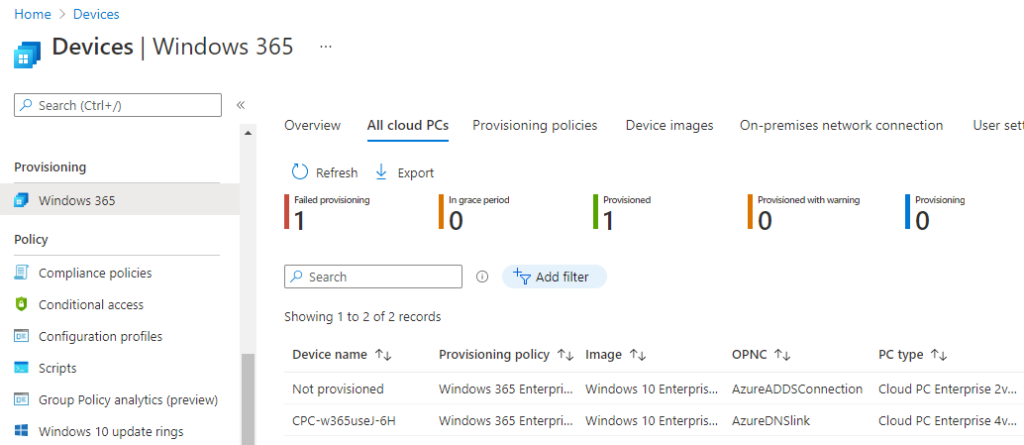
Task: Go to Home breadcrumb link
Action: tap(33, 14)
